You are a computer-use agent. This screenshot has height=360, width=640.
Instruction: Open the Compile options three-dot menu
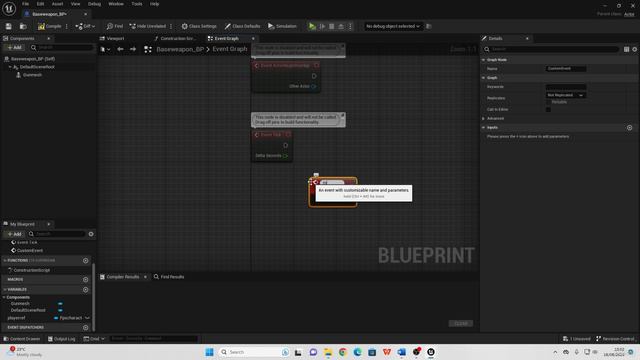pyautogui.click(x=67, y=26)
